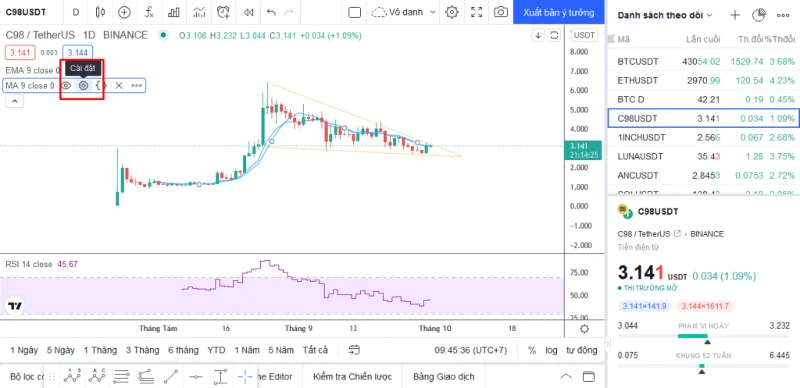This screenshot has height=388, width=800.
Task: Open source code braces for MA 9 indicator
Action: [101, 85]
